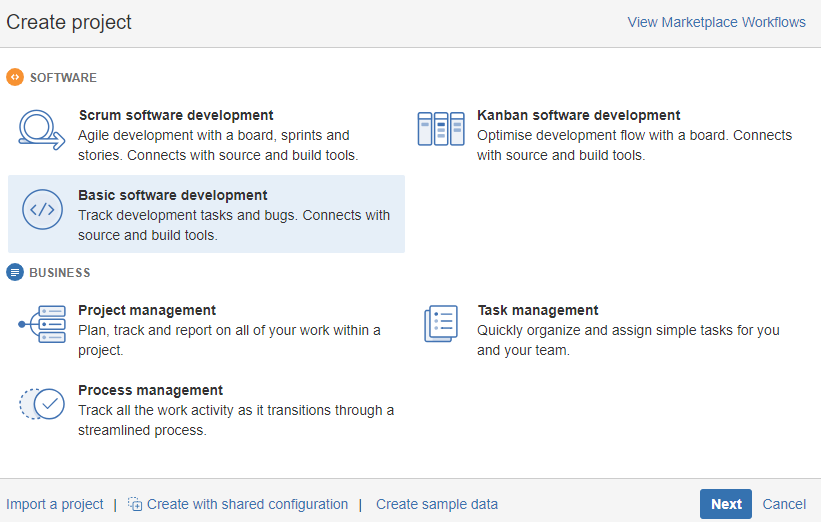Click the blue Business category icon
The height and width of the screenshot is (522, 821).
coord(15,272)
